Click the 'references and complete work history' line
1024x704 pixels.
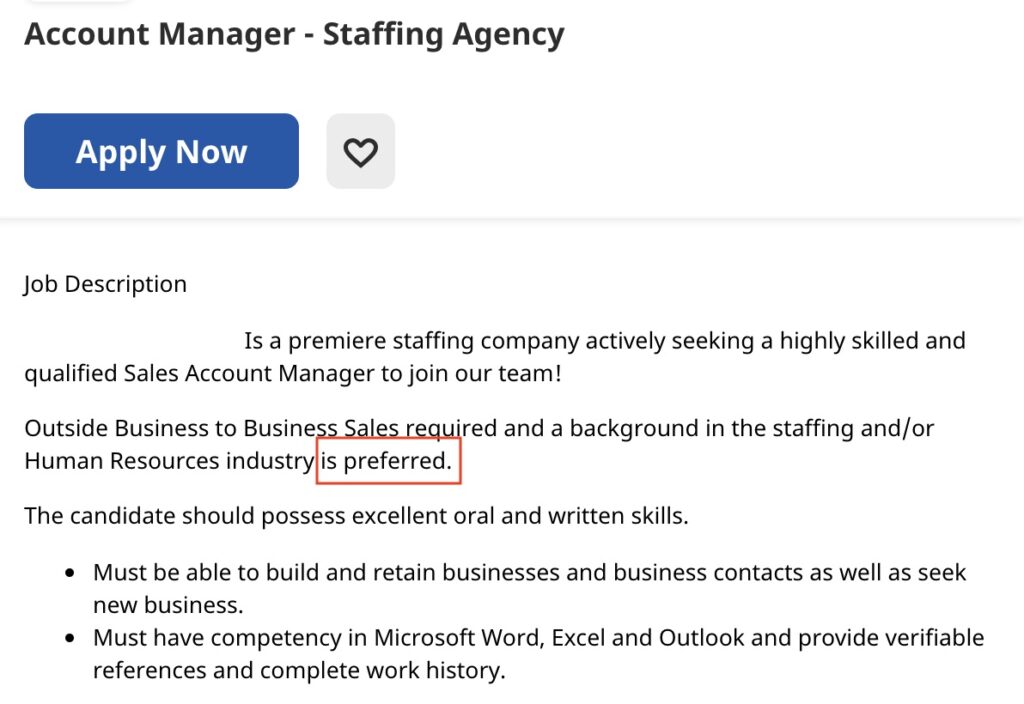click(x=300, y=671)
